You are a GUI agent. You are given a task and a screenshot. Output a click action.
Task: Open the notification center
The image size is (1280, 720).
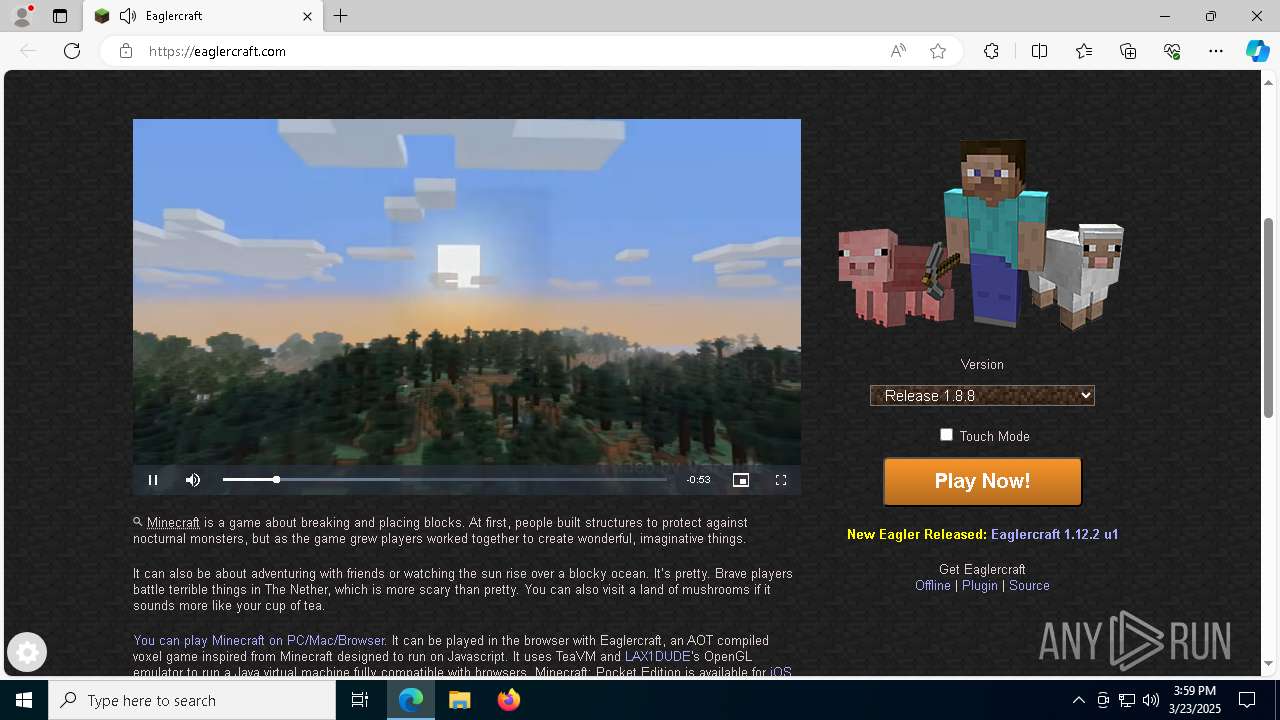(x=1247, y=700)
